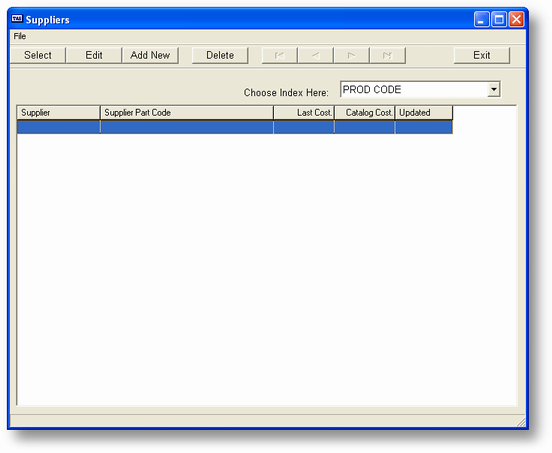Click the Edit button
This screenshot has width=552, height=453.
(94, 55)
